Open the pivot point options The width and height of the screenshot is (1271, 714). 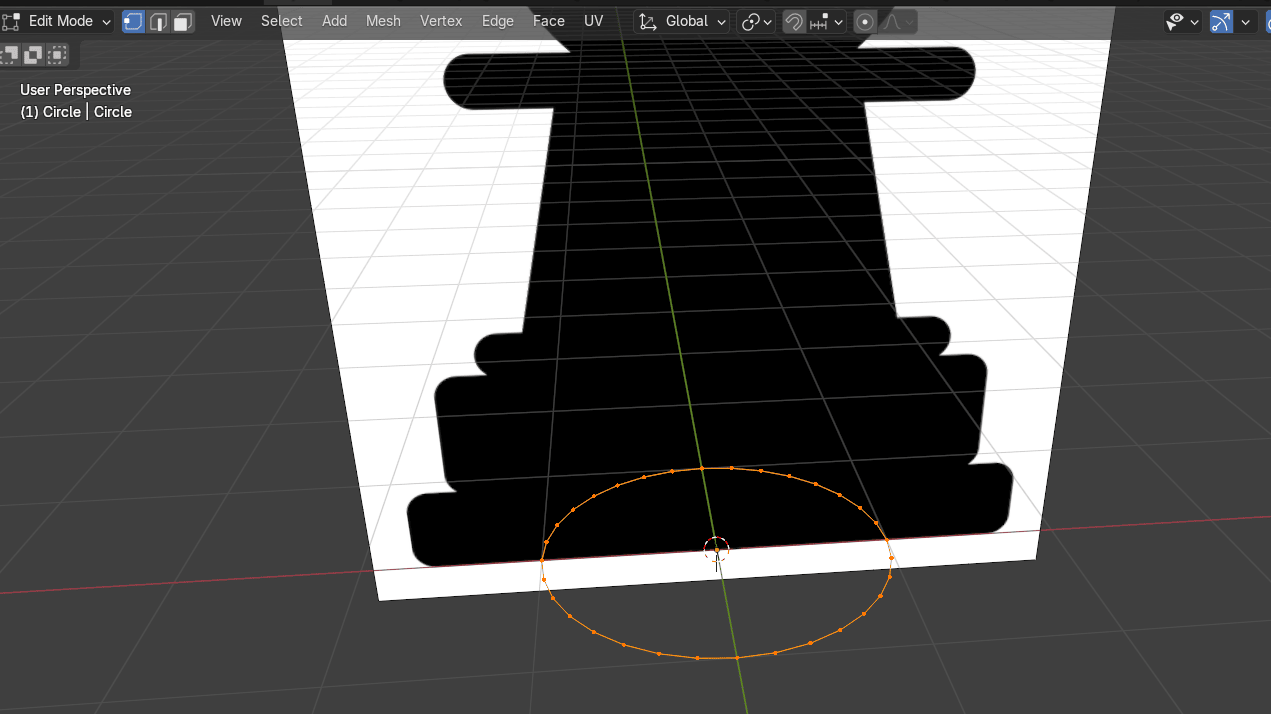(x=757, y=21)
